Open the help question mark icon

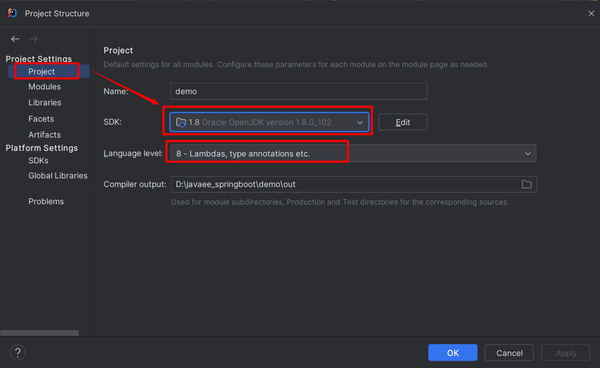(18, 353)
